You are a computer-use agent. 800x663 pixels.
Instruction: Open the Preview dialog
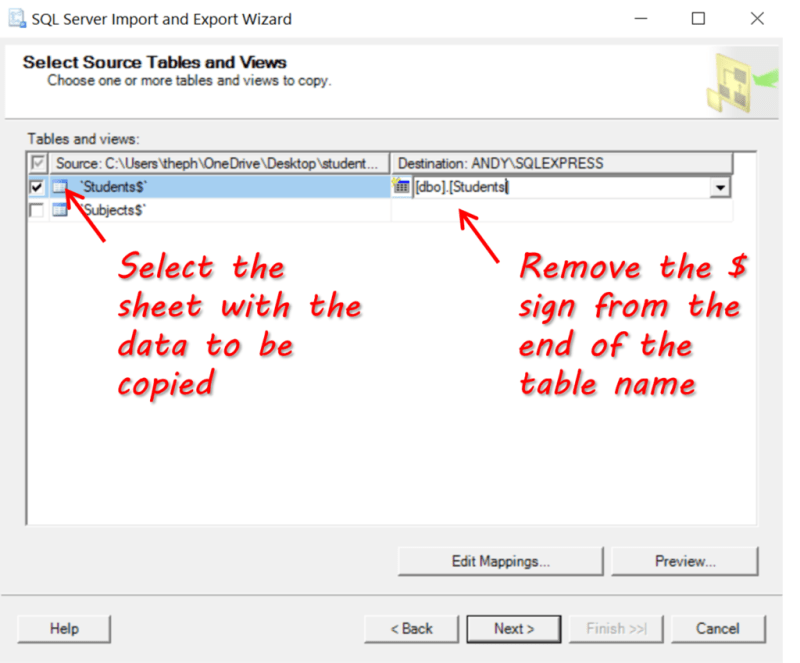click(x=685, y=561)
